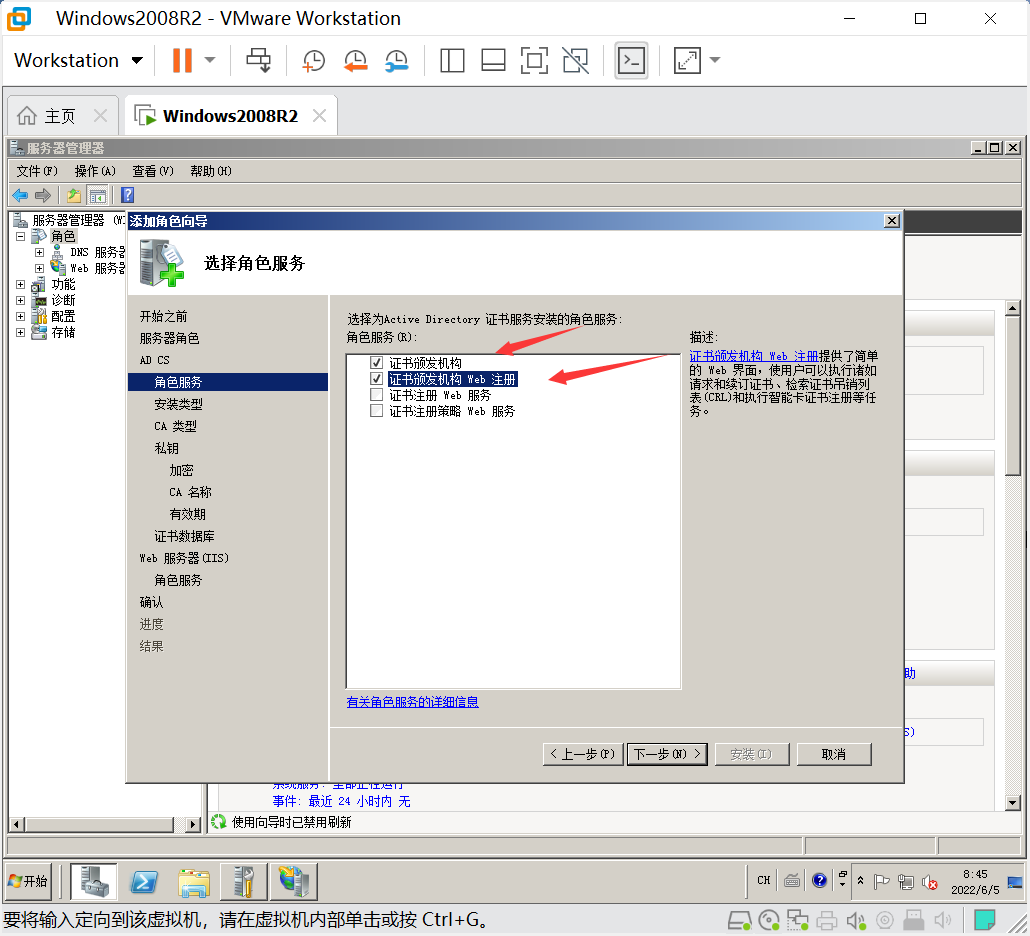The height and width of the screenshot is (936, 1030).
Task: Go to 服务器角色 wizard step
Action: [169, 338]
